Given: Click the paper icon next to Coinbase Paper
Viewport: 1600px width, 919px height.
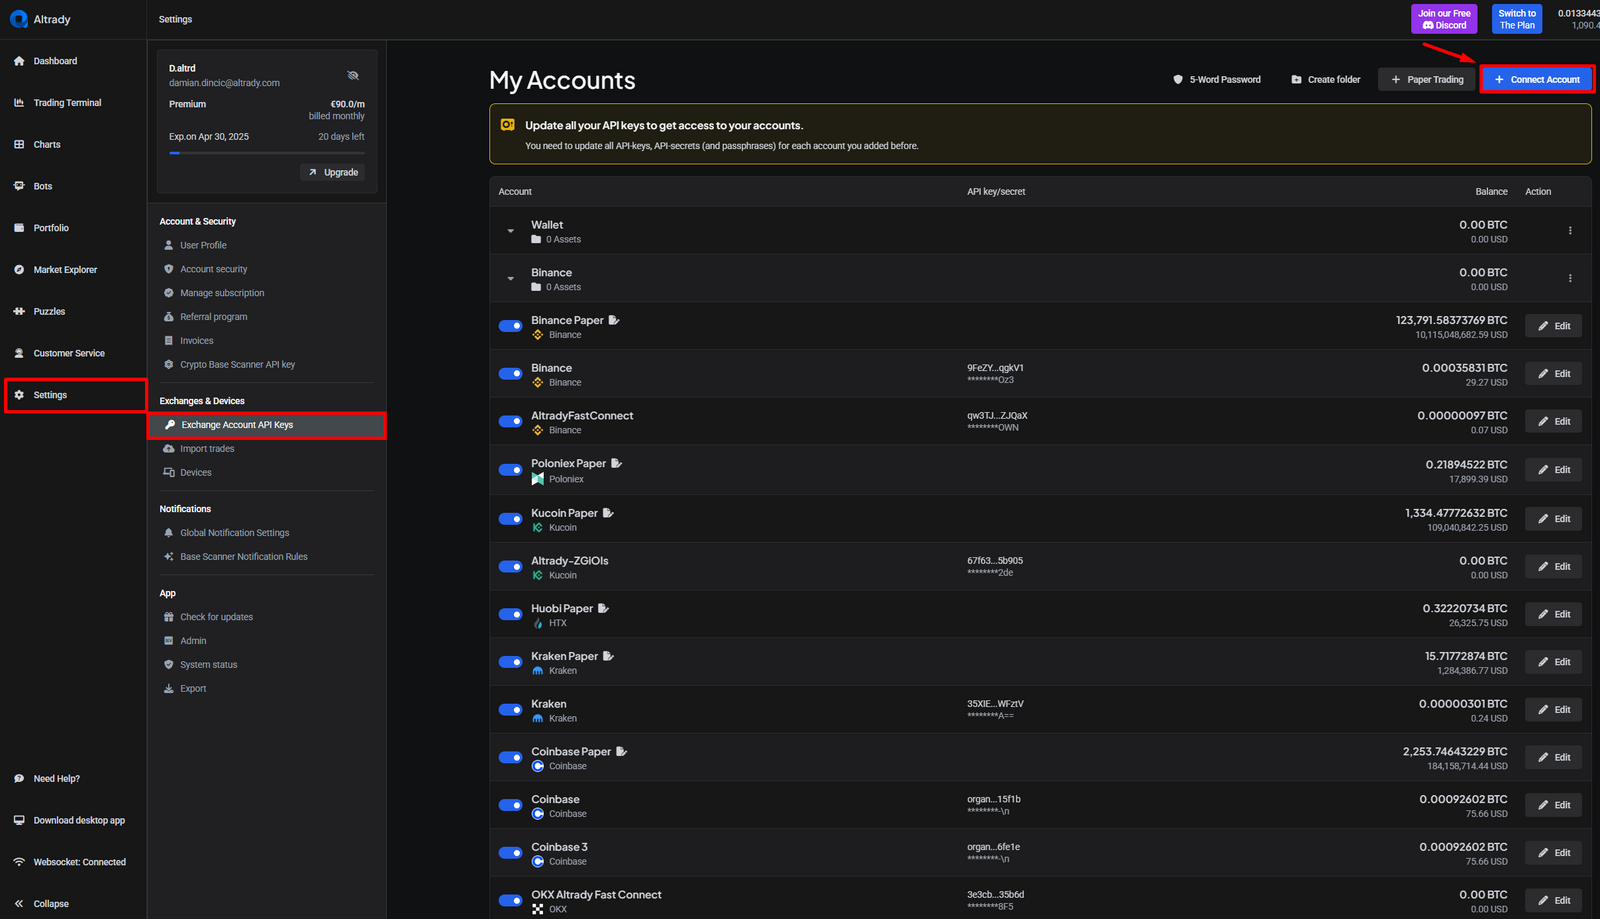Looking at the screenshot, I should click(x=621, y=751).
